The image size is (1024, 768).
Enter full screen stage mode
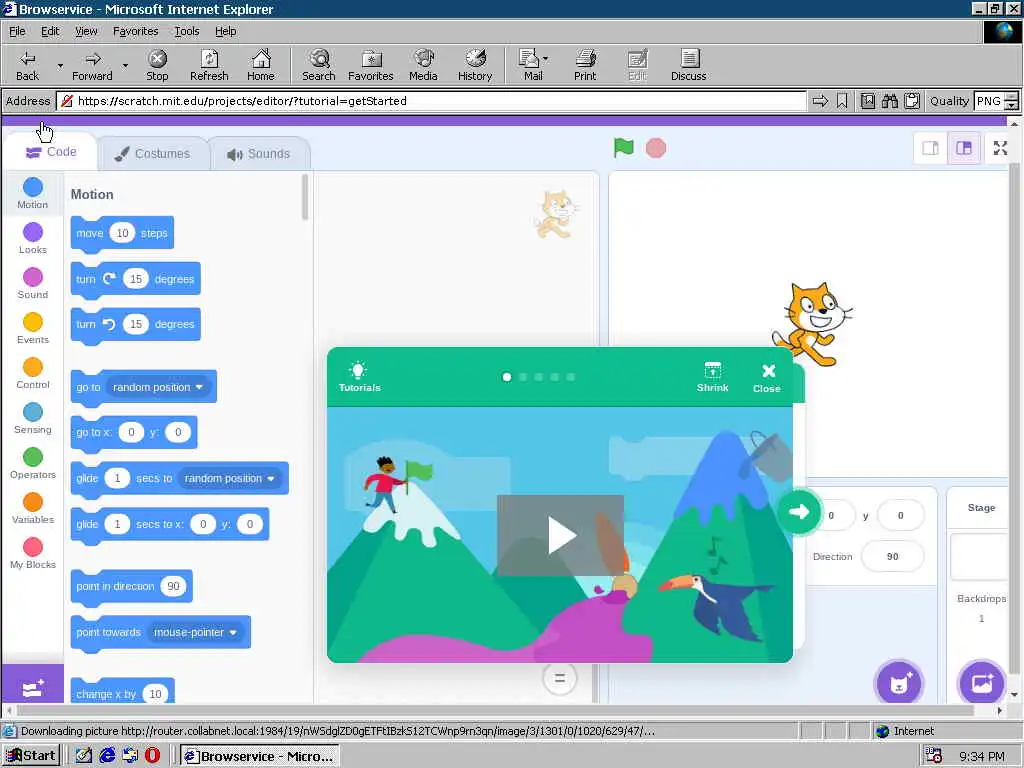click(x=1000, y=148)
